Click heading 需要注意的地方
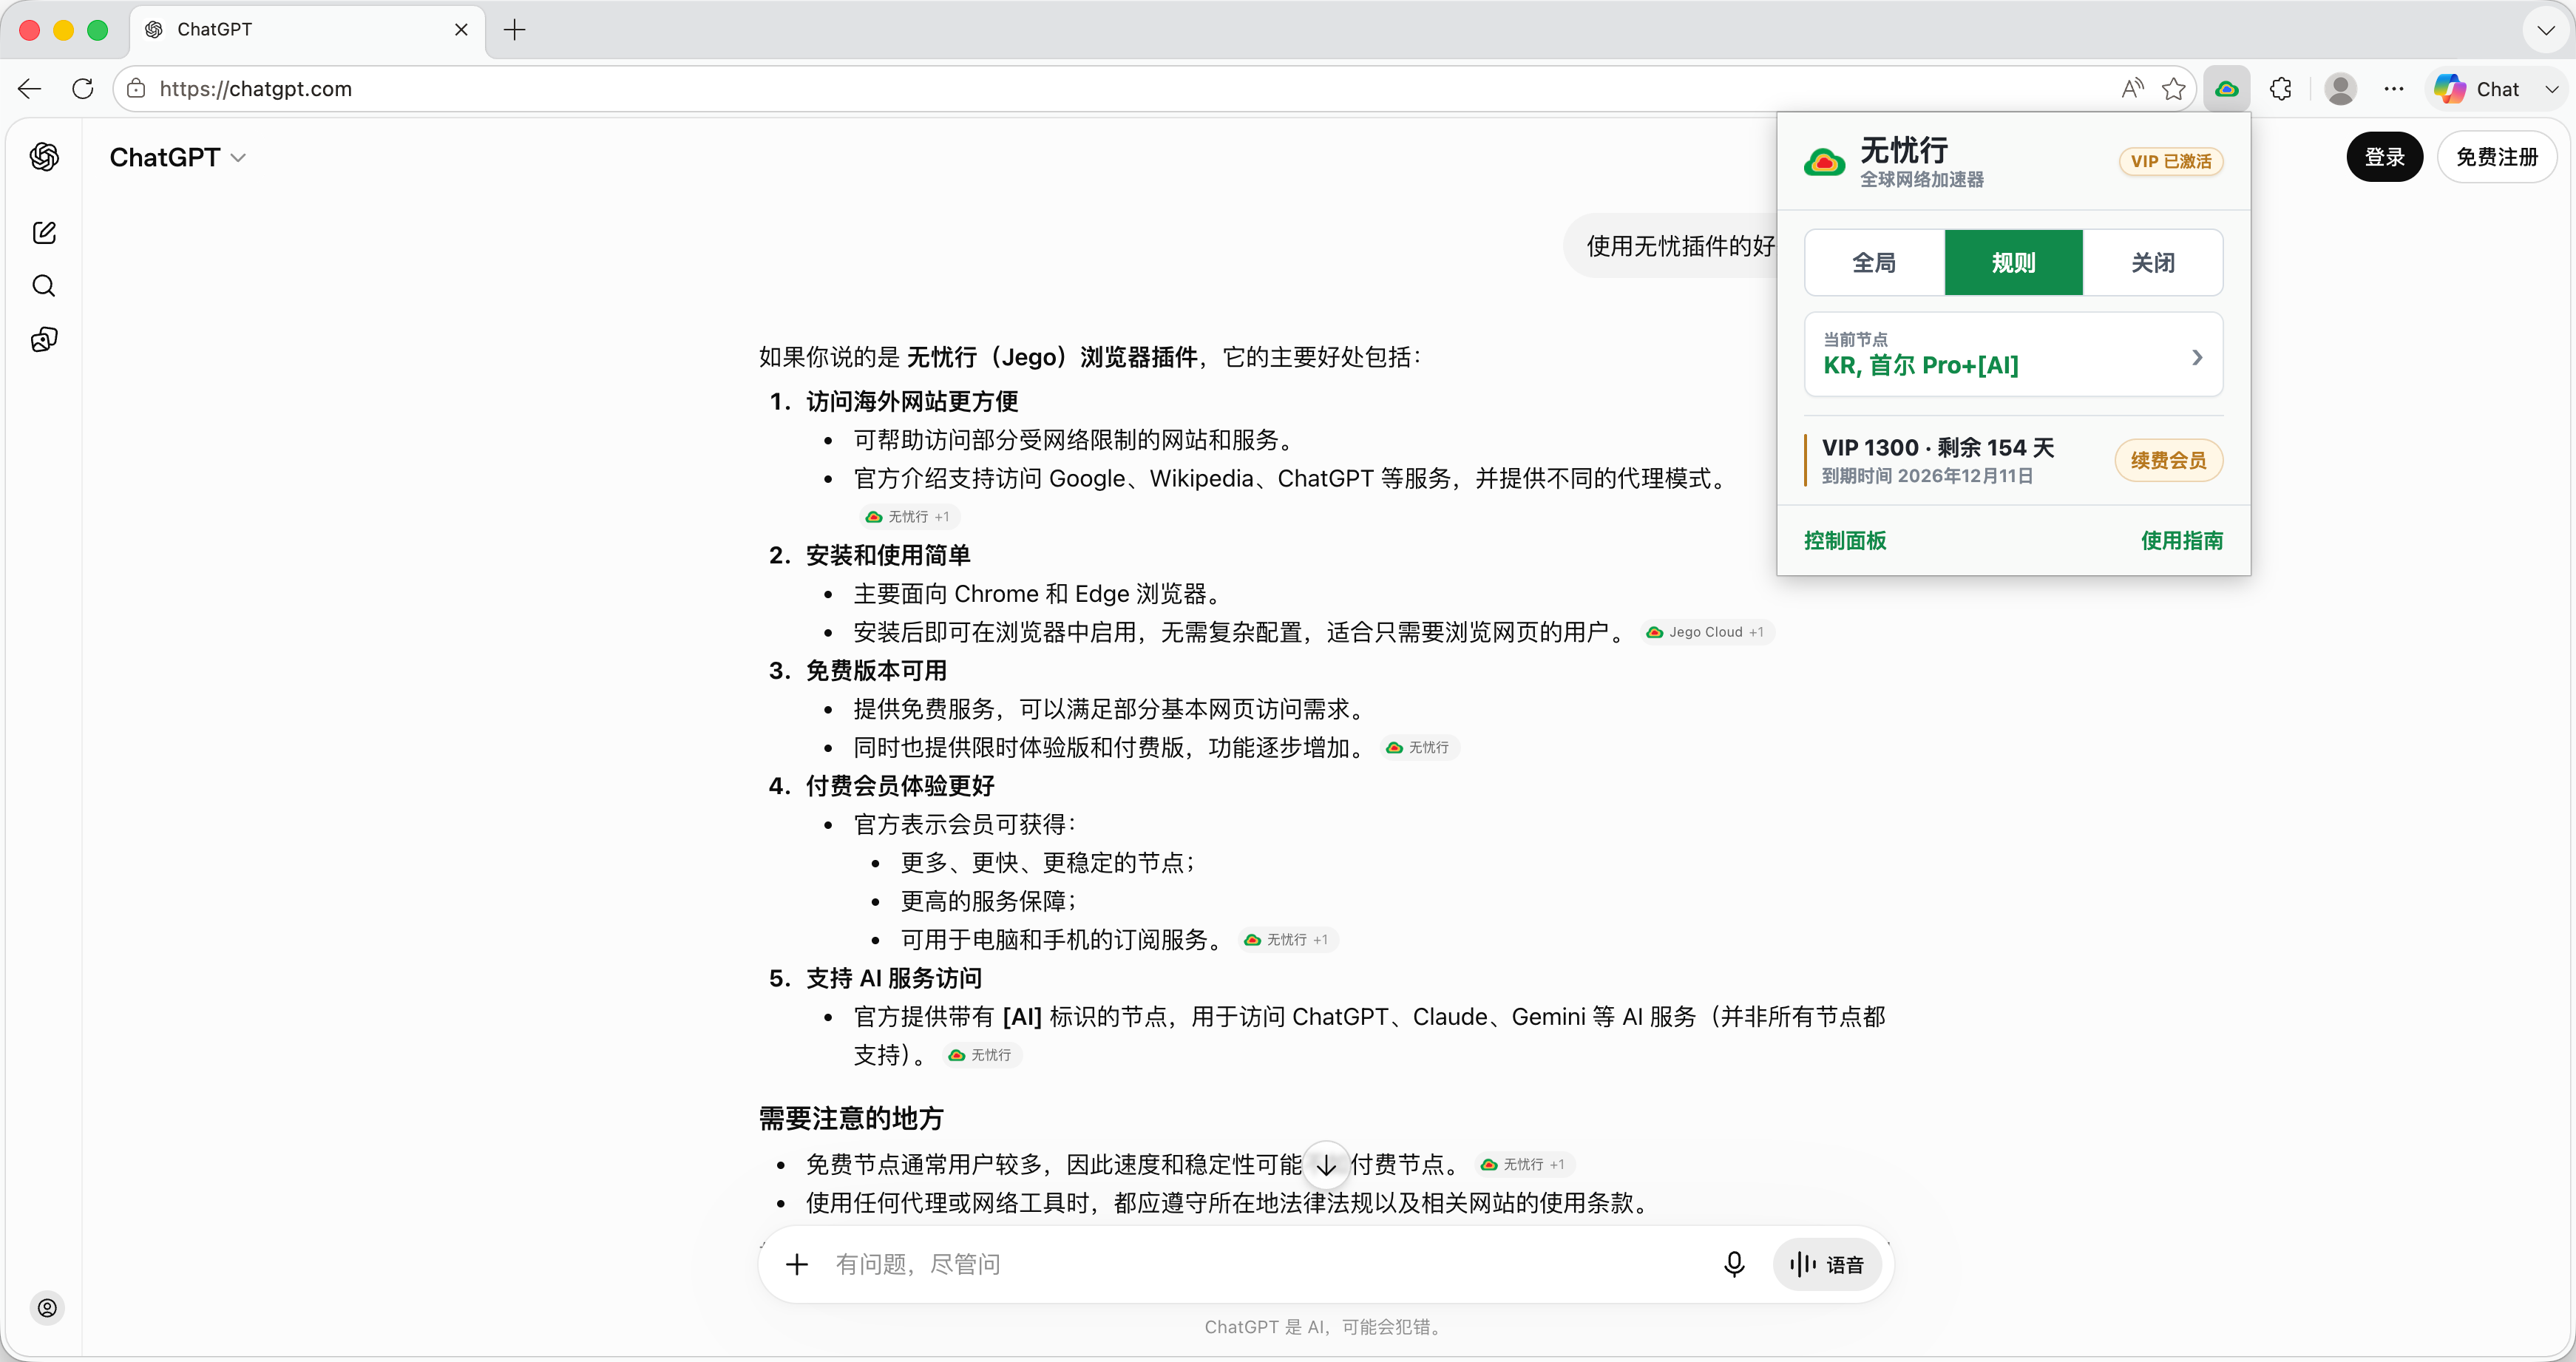The width and height of the screenshot is (2576, 1362). (851, 1118)
